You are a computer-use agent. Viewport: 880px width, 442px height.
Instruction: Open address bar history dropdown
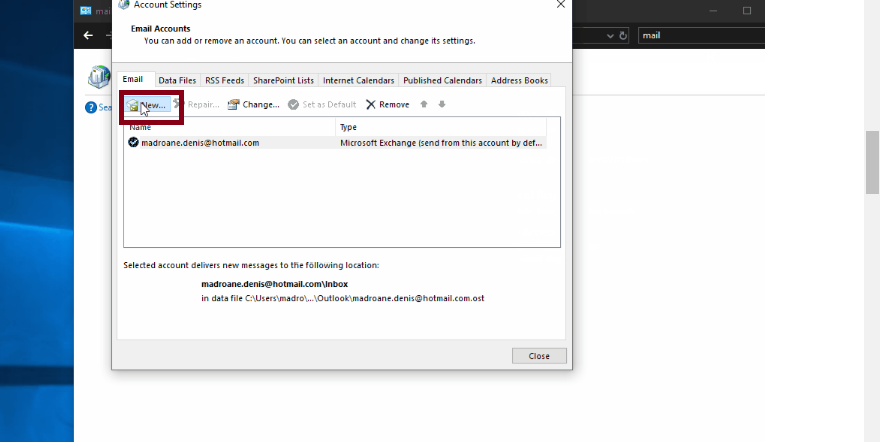click(x=611, y=36)
